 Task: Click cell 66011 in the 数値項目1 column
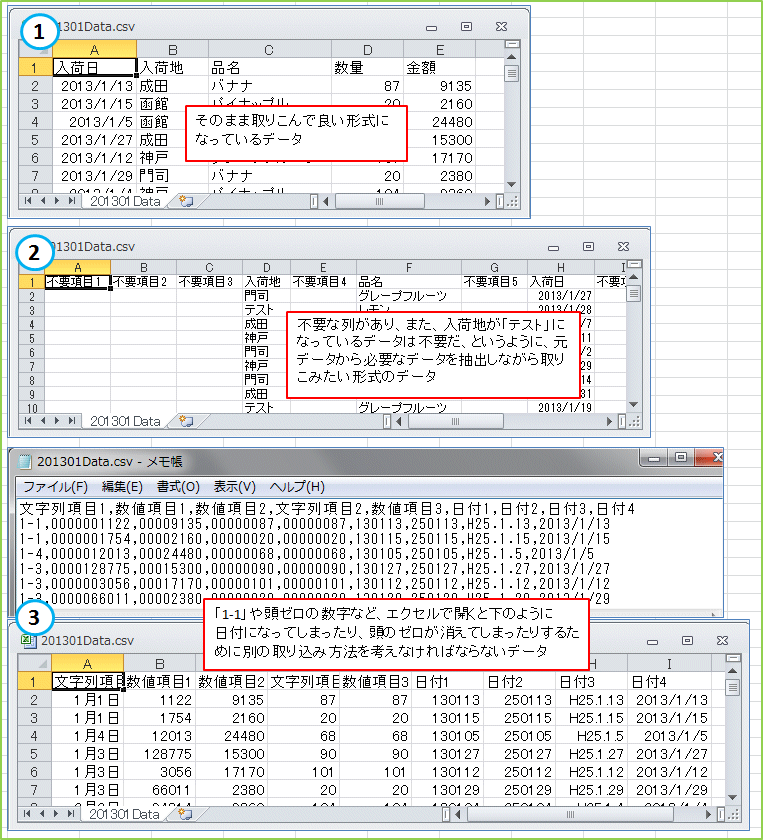(x=159, y=790)
